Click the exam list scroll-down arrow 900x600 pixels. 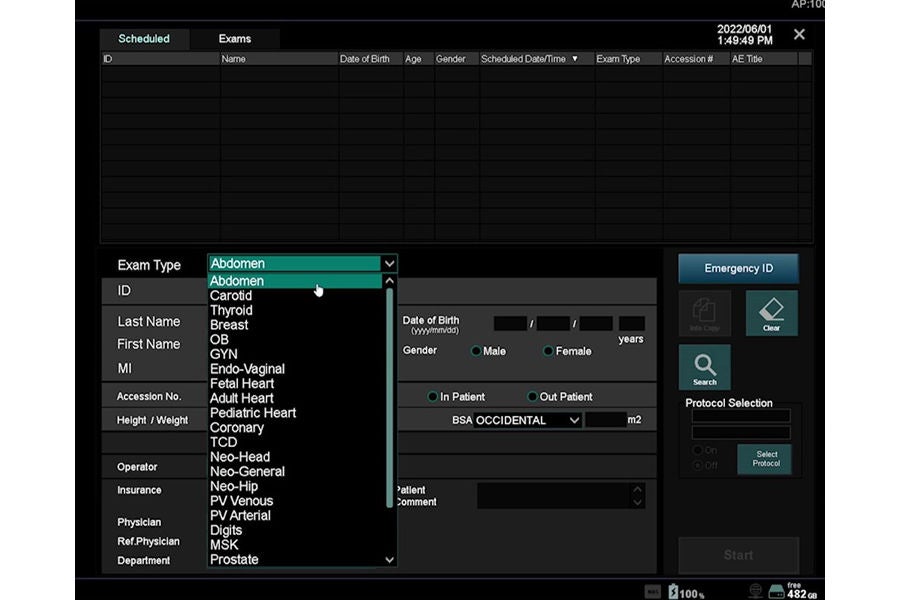(389, 560)
